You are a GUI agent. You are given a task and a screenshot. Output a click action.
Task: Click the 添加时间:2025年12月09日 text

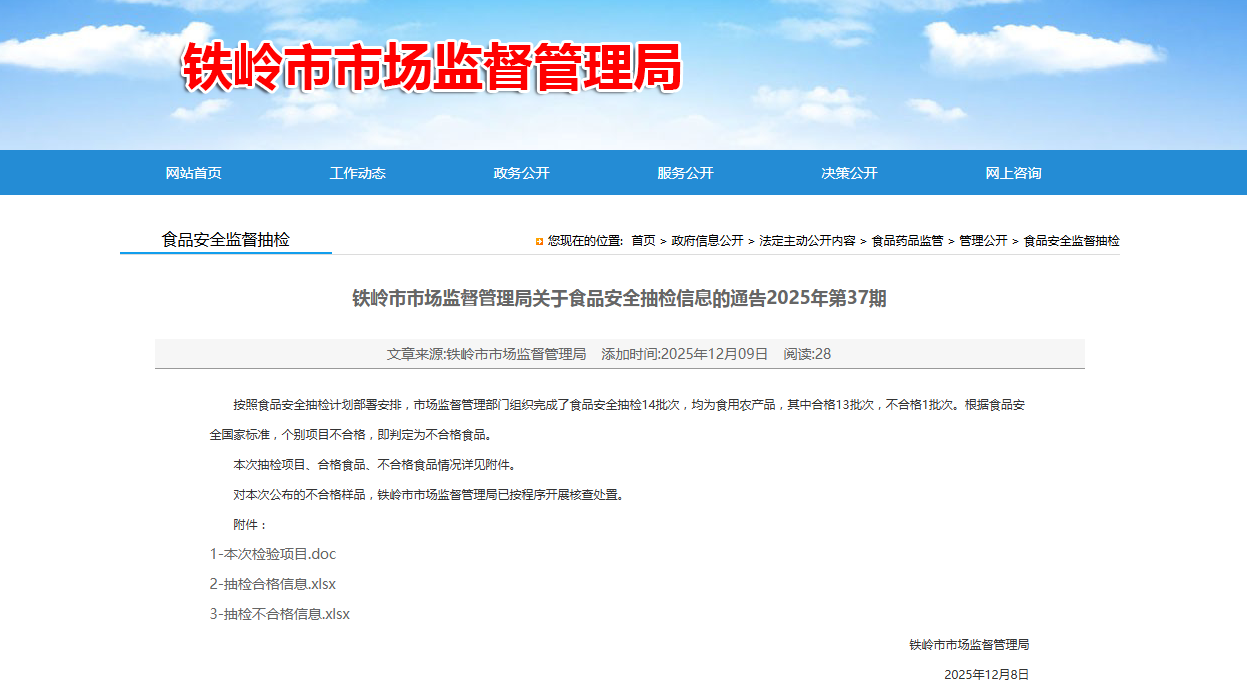coord(685,354)
